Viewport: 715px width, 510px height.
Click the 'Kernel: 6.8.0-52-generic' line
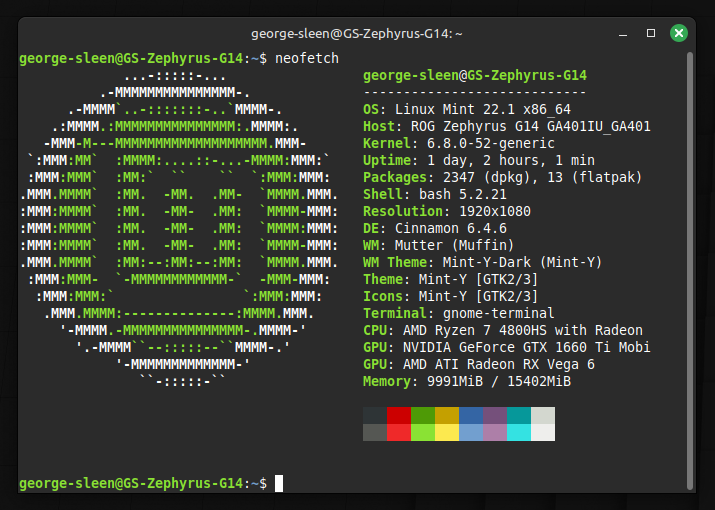click(459, 143)
